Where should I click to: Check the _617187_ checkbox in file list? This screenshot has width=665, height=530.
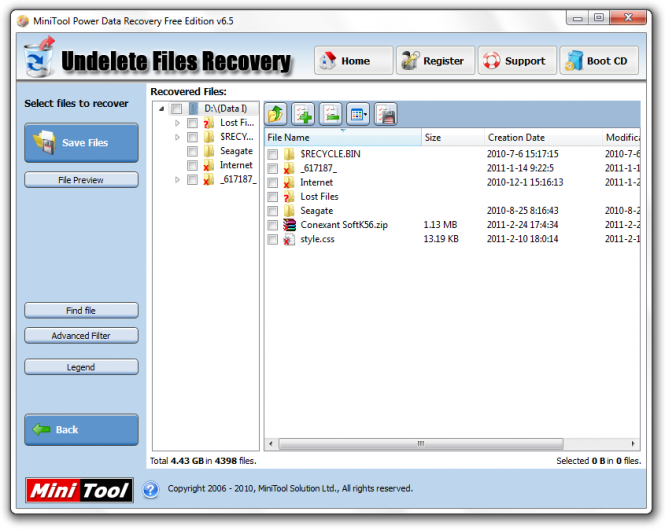pyautogui.click(x=273, y=168)
